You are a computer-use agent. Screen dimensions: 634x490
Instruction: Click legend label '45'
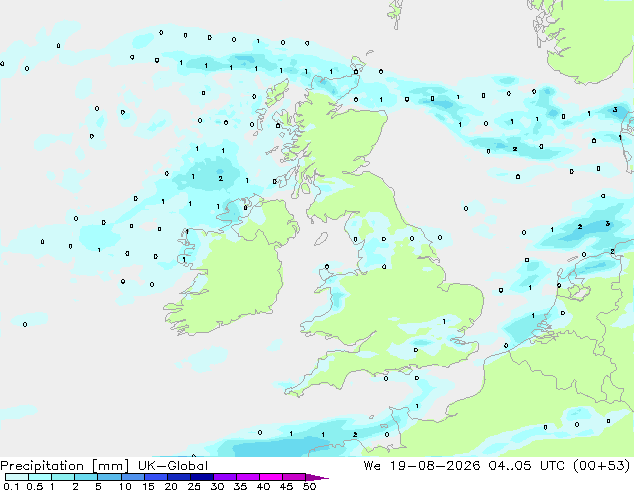tap(286, 486)
